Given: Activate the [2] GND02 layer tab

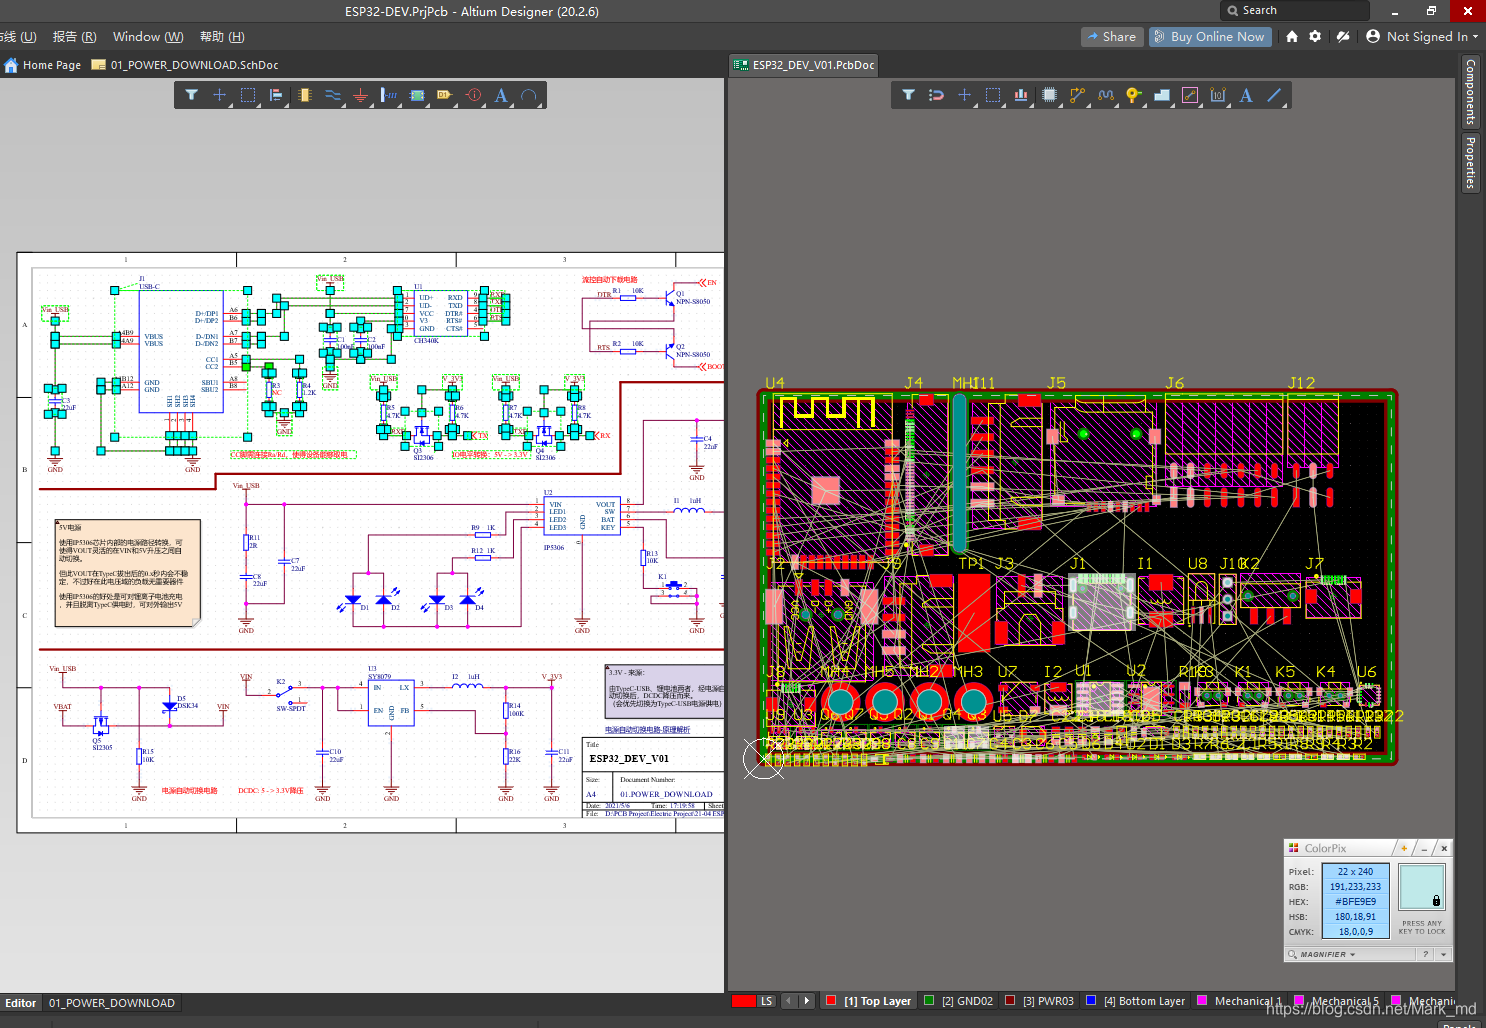Looking at the screenshot, I should (x=959, y=1001).
